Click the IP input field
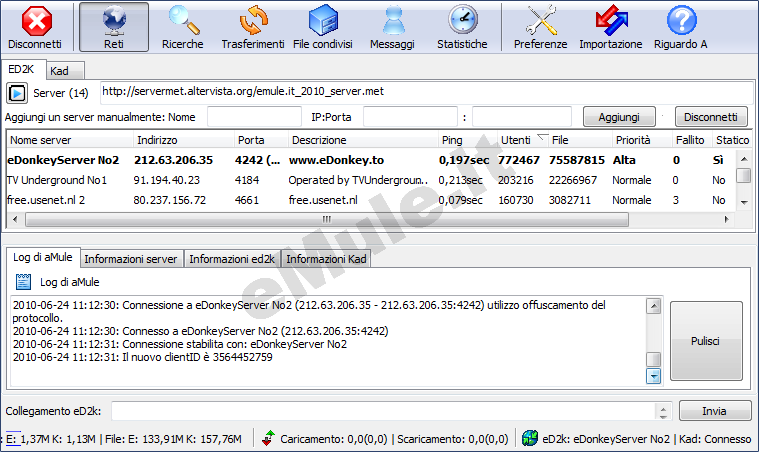759x452 pixels. coord(410,117)
